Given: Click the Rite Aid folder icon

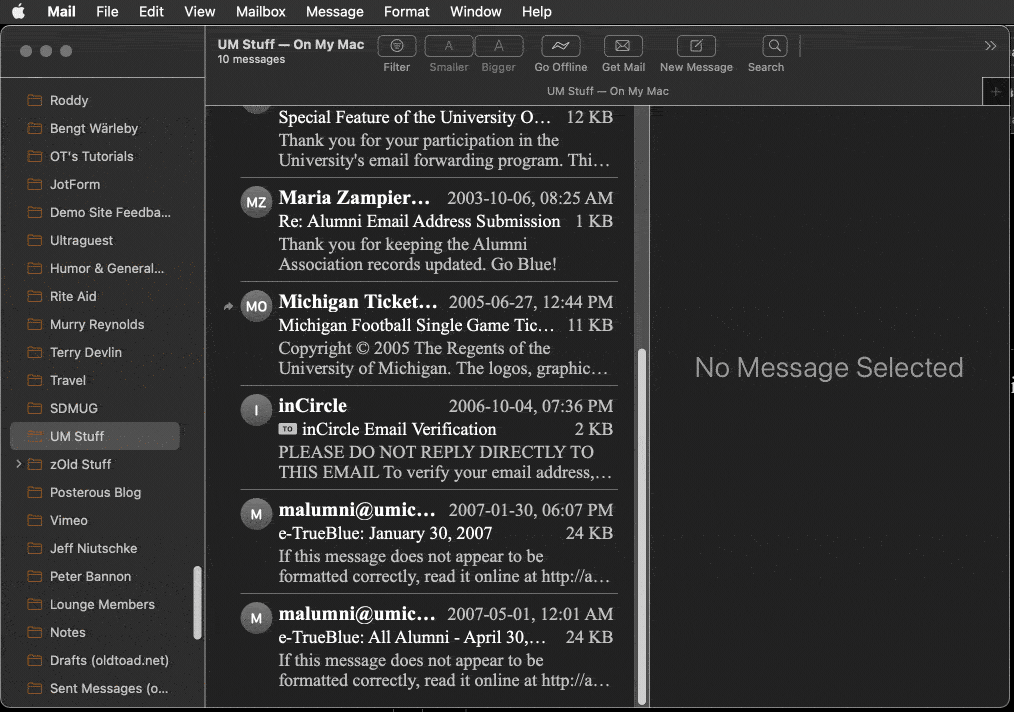Looking at the screenshot, I should point(34,296).
